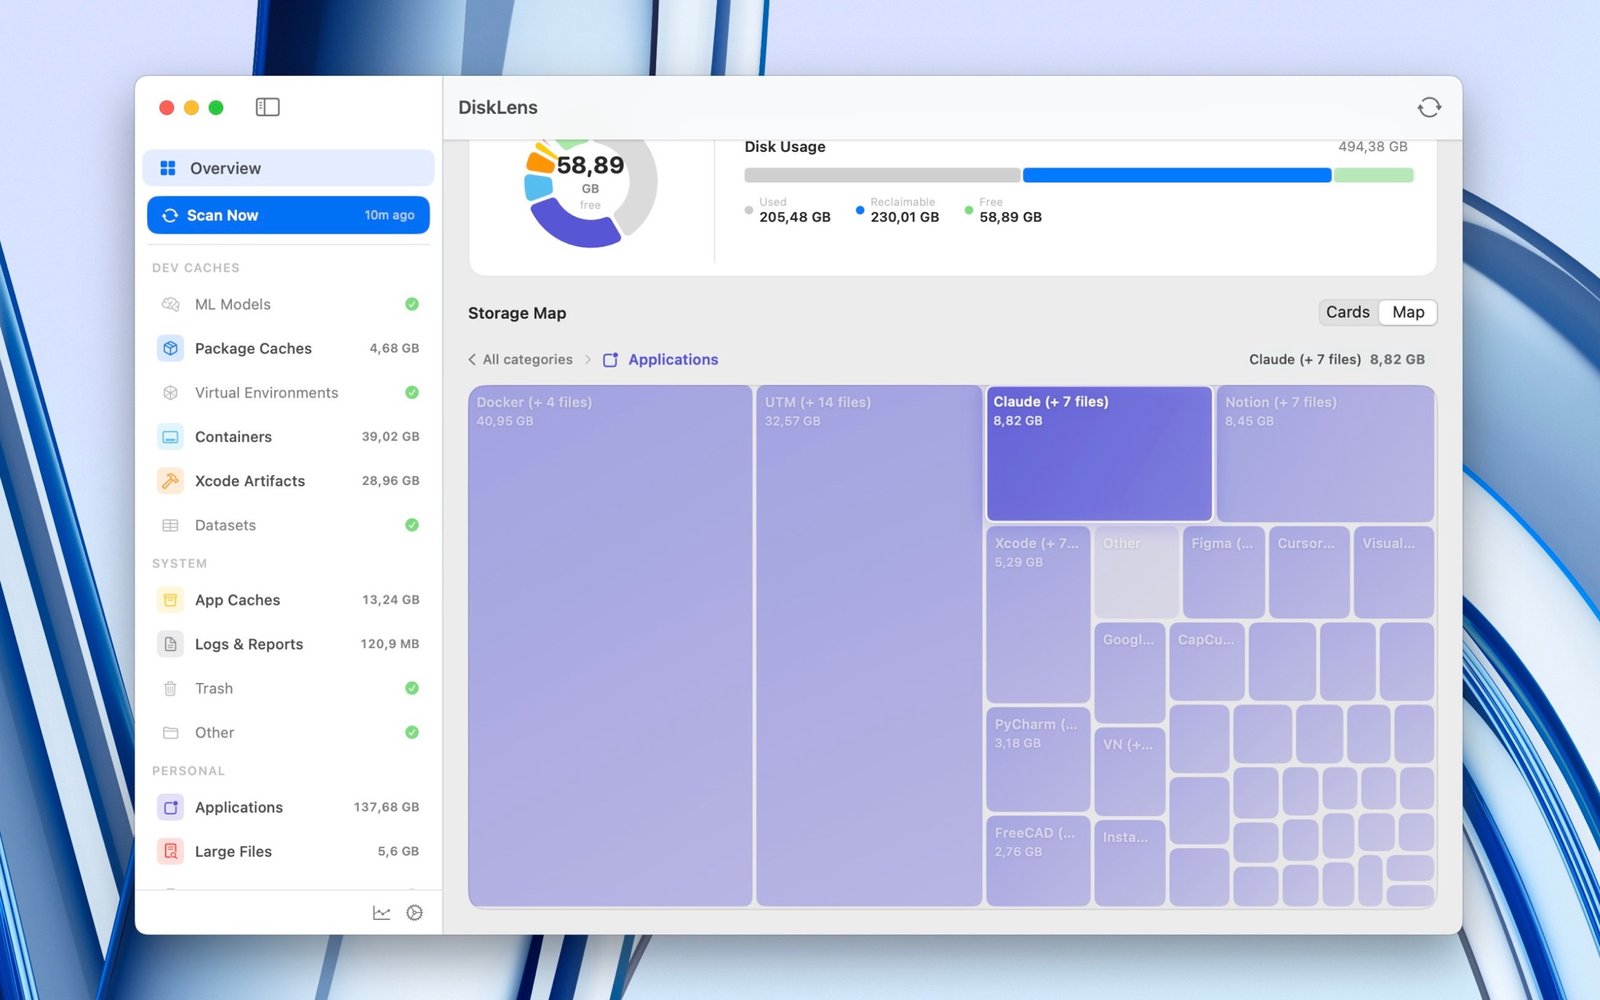Select the Googl... treemap tile
The height and width of the screenshot is (1000, 1600).
[1130, 672]
